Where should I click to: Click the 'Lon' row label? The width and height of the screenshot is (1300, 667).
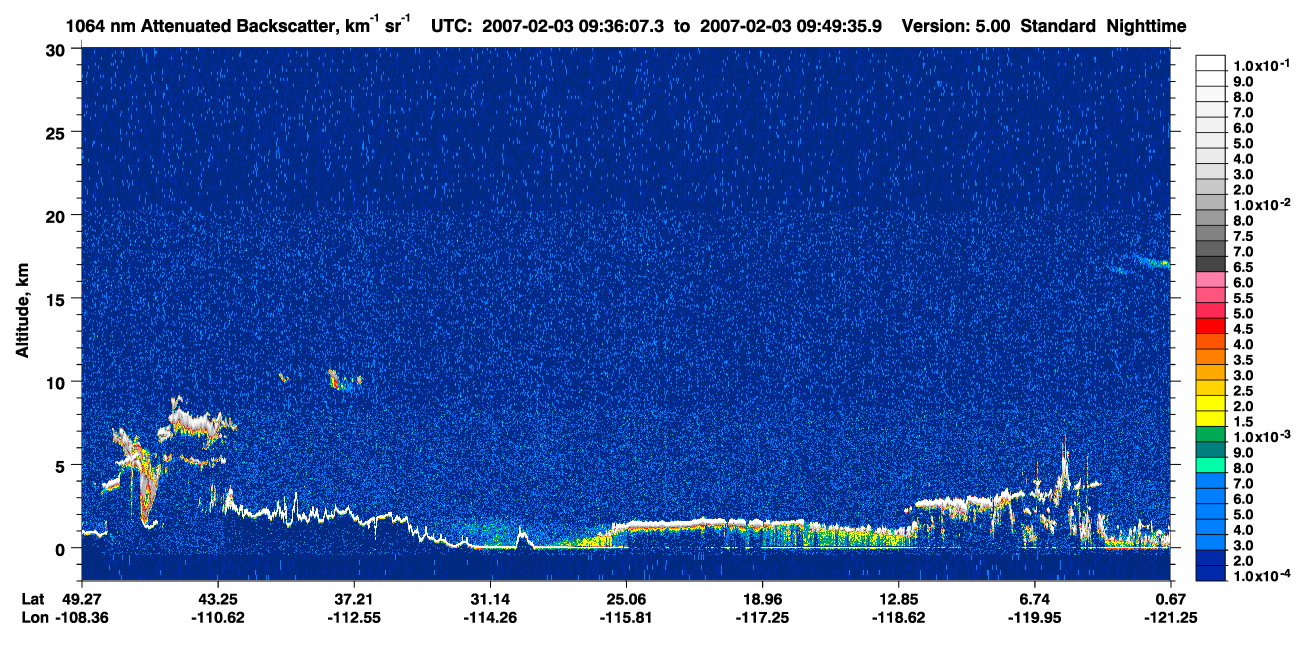pos(34,617)
